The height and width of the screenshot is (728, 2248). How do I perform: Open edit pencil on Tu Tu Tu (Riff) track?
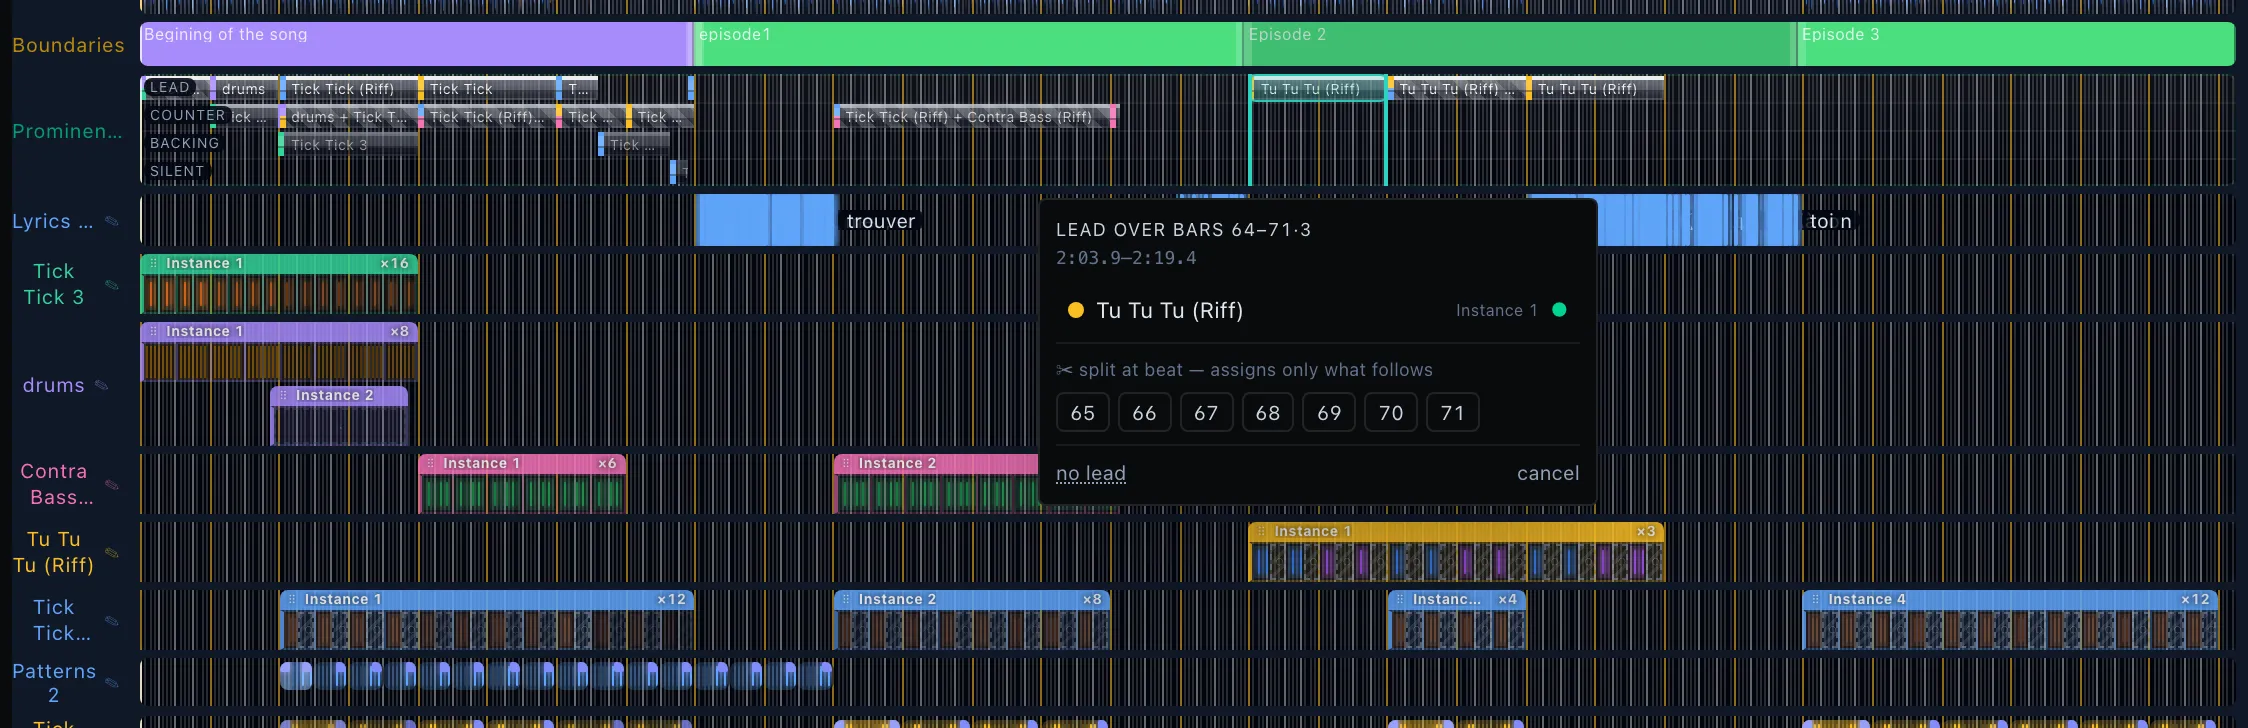pyautogui.click(x=112, y=552)
